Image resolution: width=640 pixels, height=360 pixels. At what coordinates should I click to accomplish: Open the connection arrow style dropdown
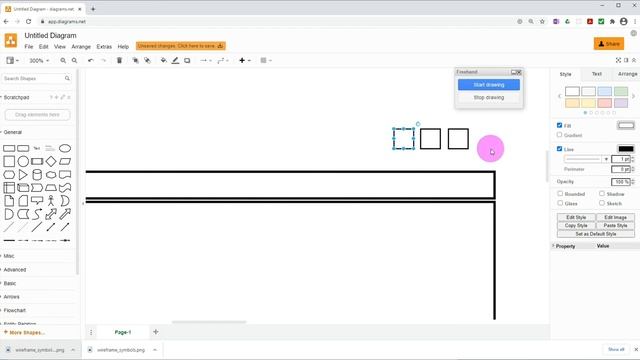point(205,60)
